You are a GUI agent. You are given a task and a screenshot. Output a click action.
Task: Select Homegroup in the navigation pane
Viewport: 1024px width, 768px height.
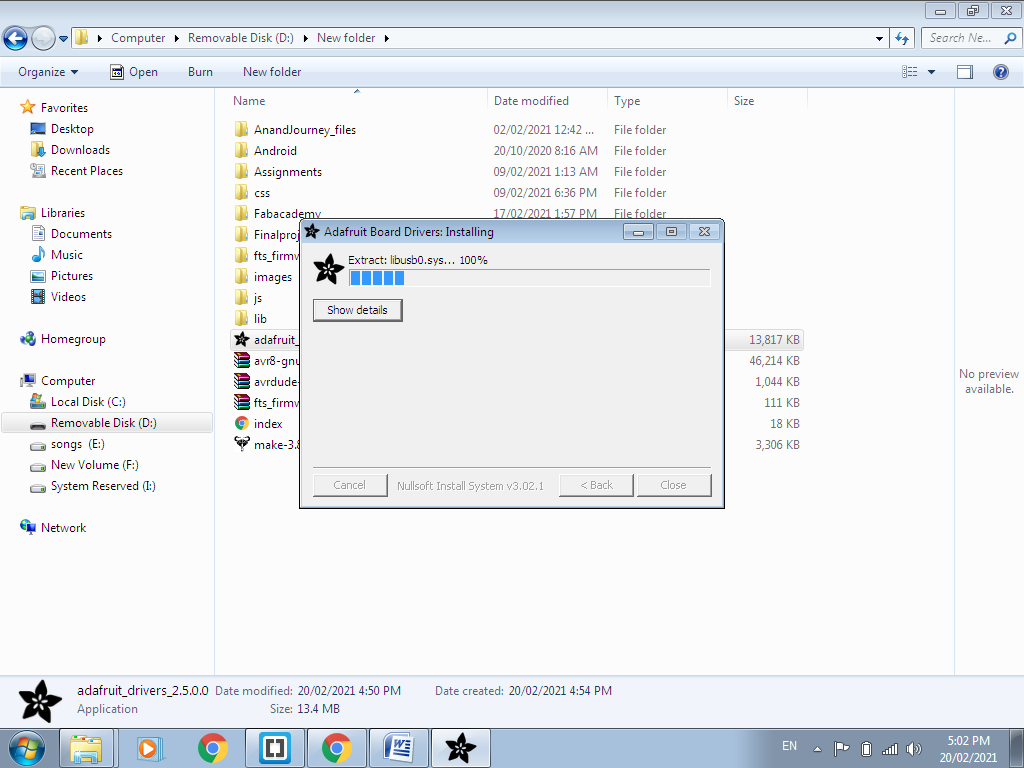[x=72, y=339]
